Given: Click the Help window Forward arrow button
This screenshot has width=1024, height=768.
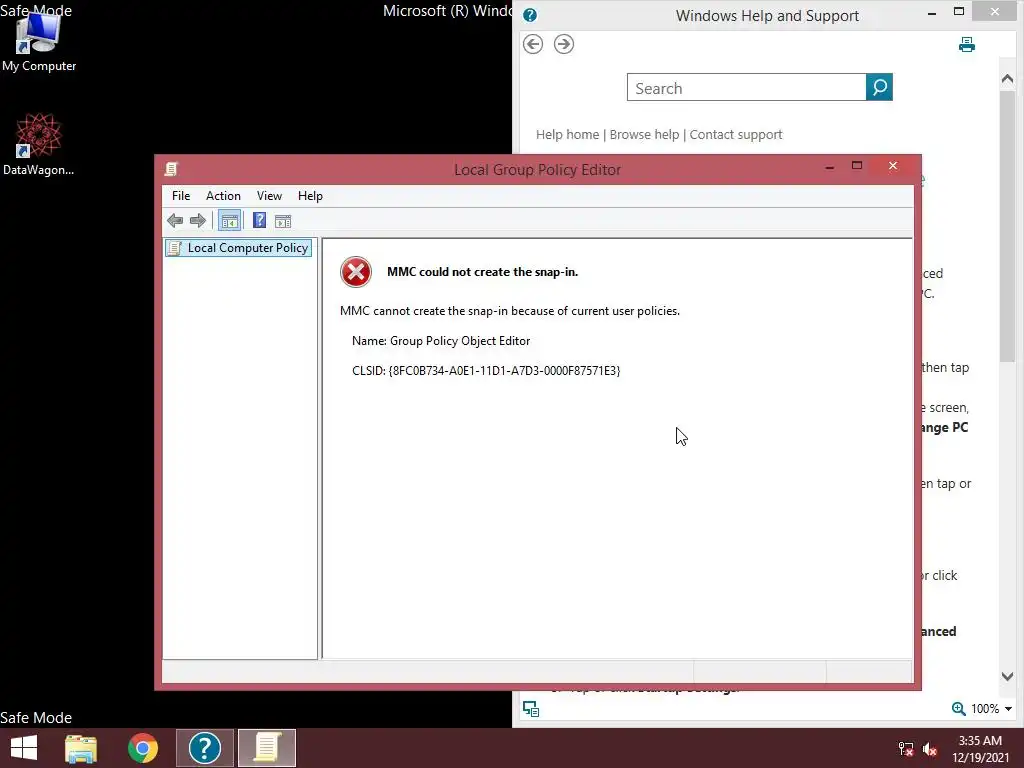Looking at the screenshot, I should click(564, 44).
